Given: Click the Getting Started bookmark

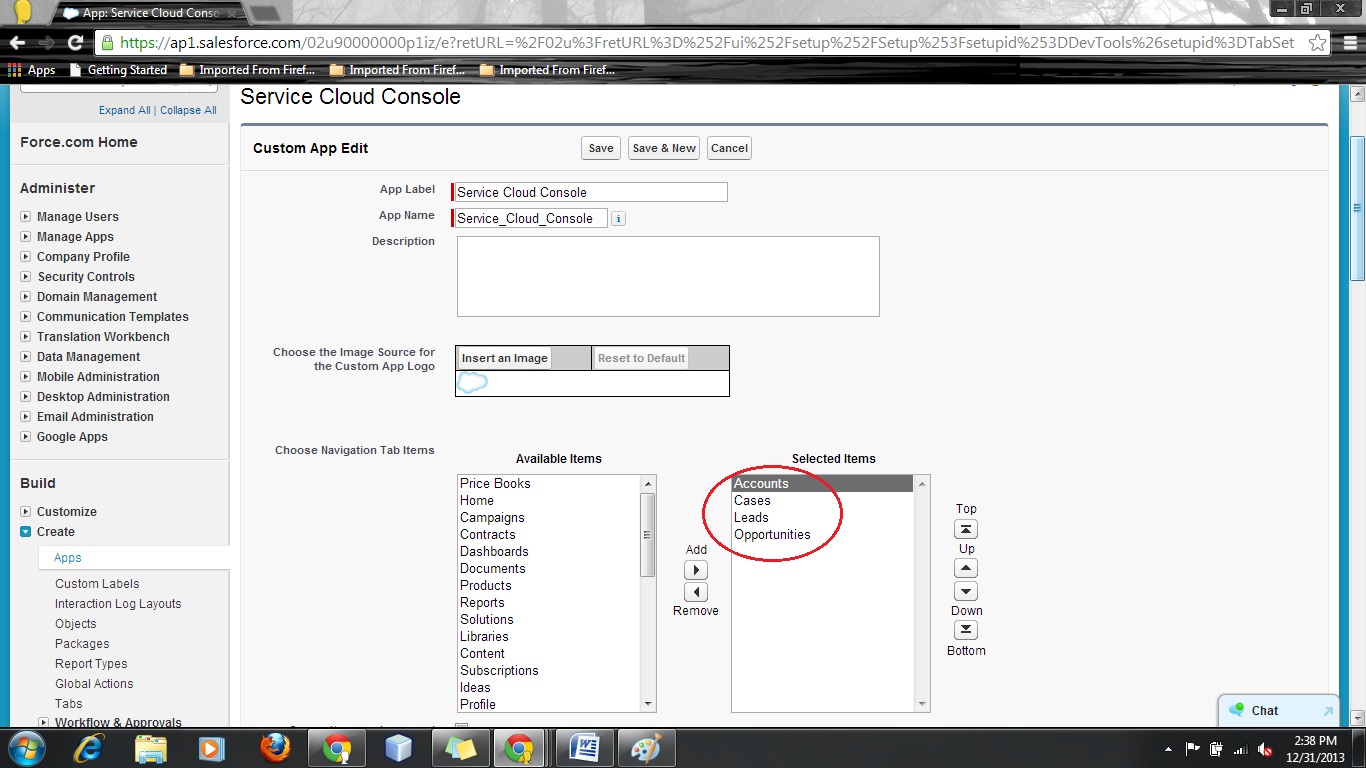Looking at the screenshot, I should point(118,70).
